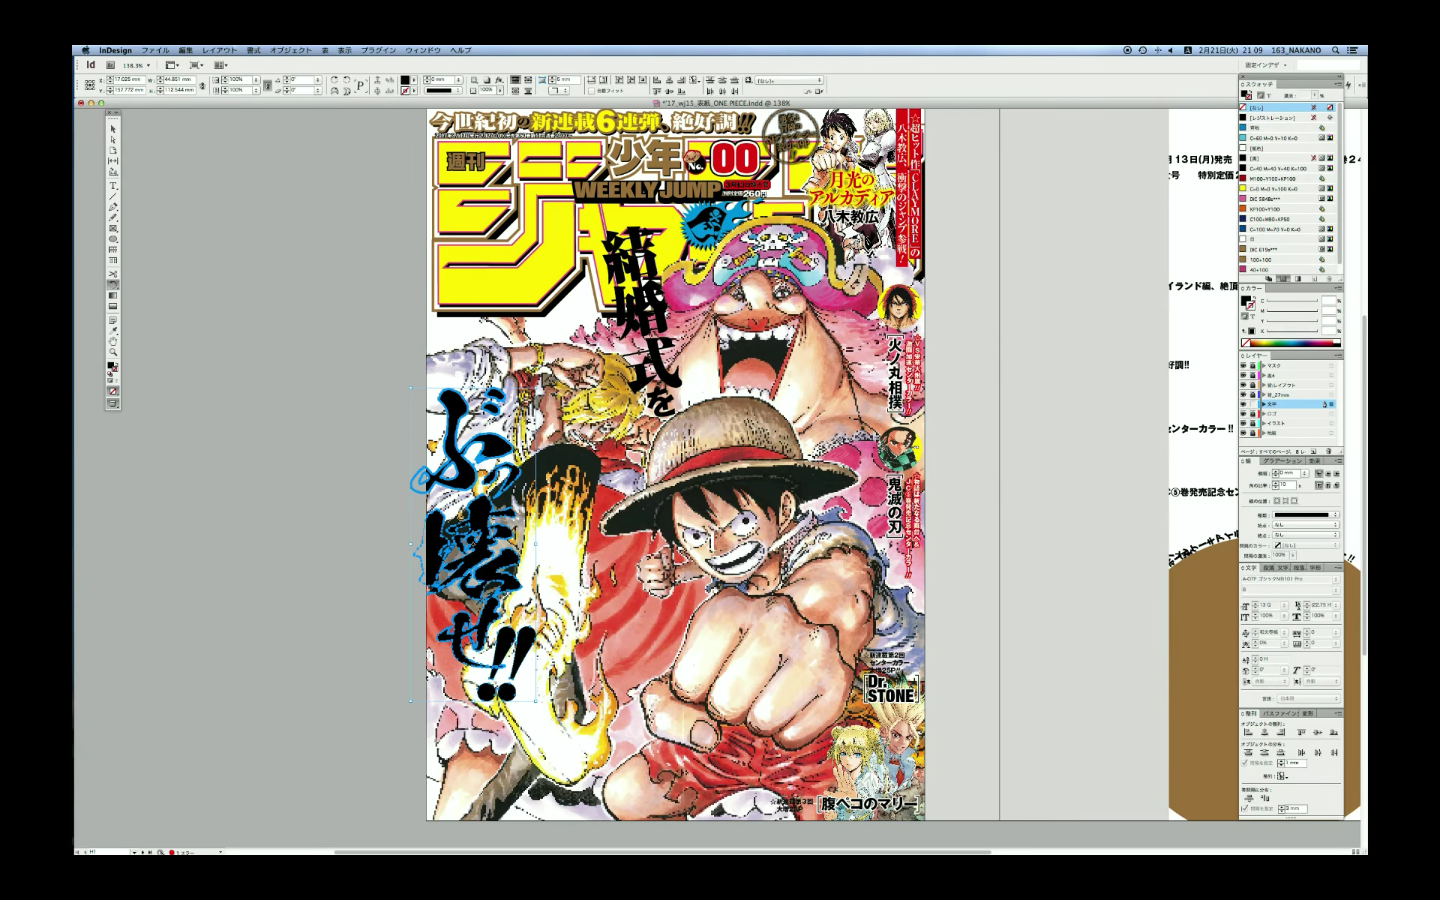Viewport: 1440px width, 900px height.
Task: Toggle visibility of the ロゴ layer
Action: 1241,414
